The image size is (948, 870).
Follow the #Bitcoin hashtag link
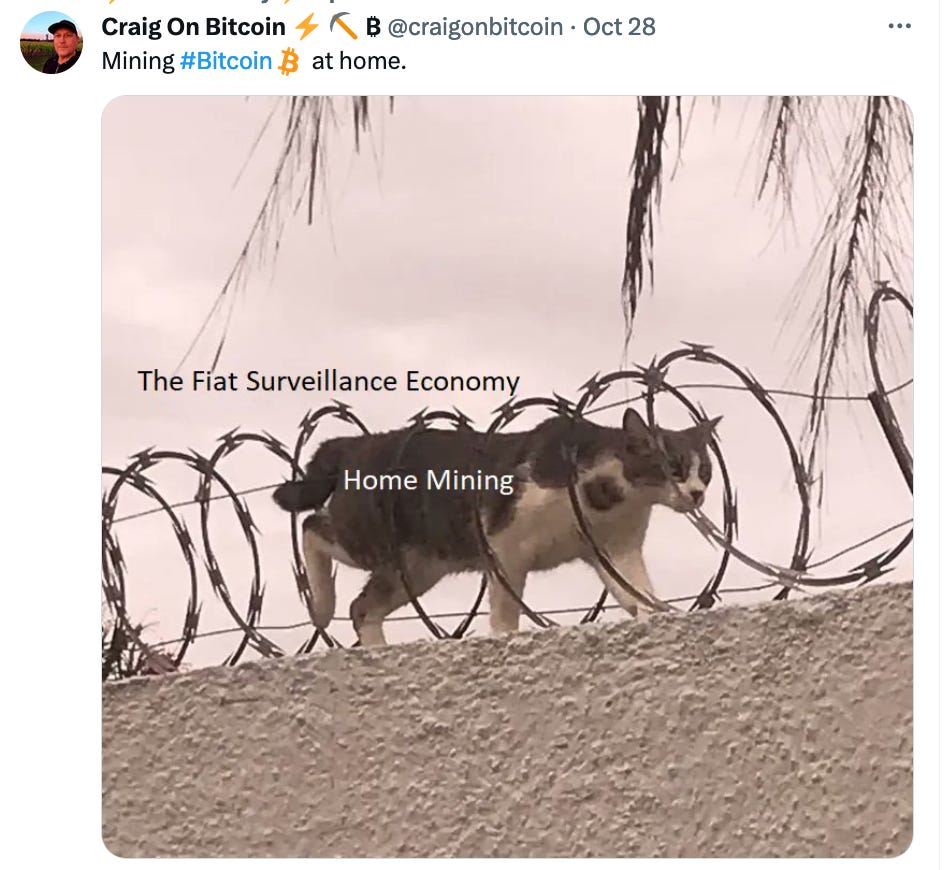pyautogui.click(x=226, y=61)
